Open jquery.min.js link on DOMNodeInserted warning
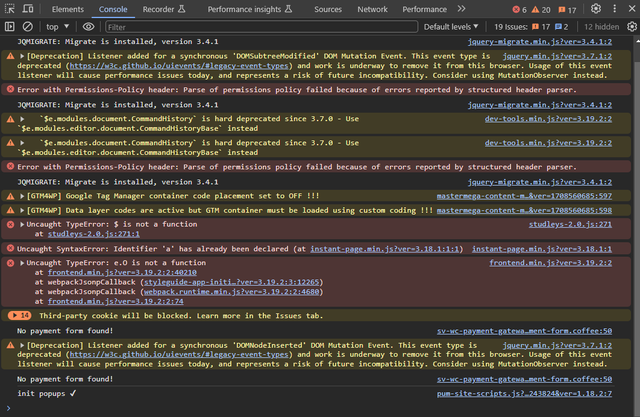The width and height of the screenshot is (640, 417). (557, 345)
